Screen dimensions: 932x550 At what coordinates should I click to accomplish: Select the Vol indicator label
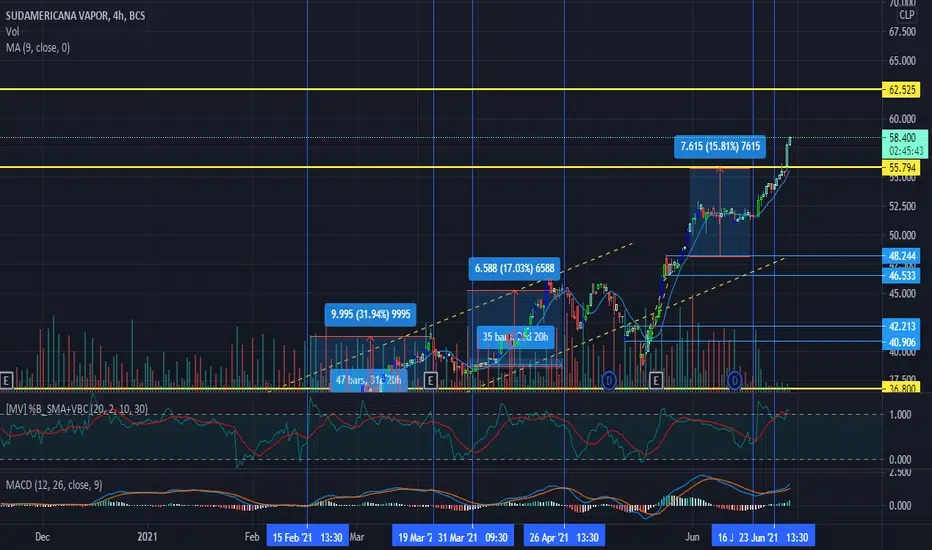pos(12,32)
